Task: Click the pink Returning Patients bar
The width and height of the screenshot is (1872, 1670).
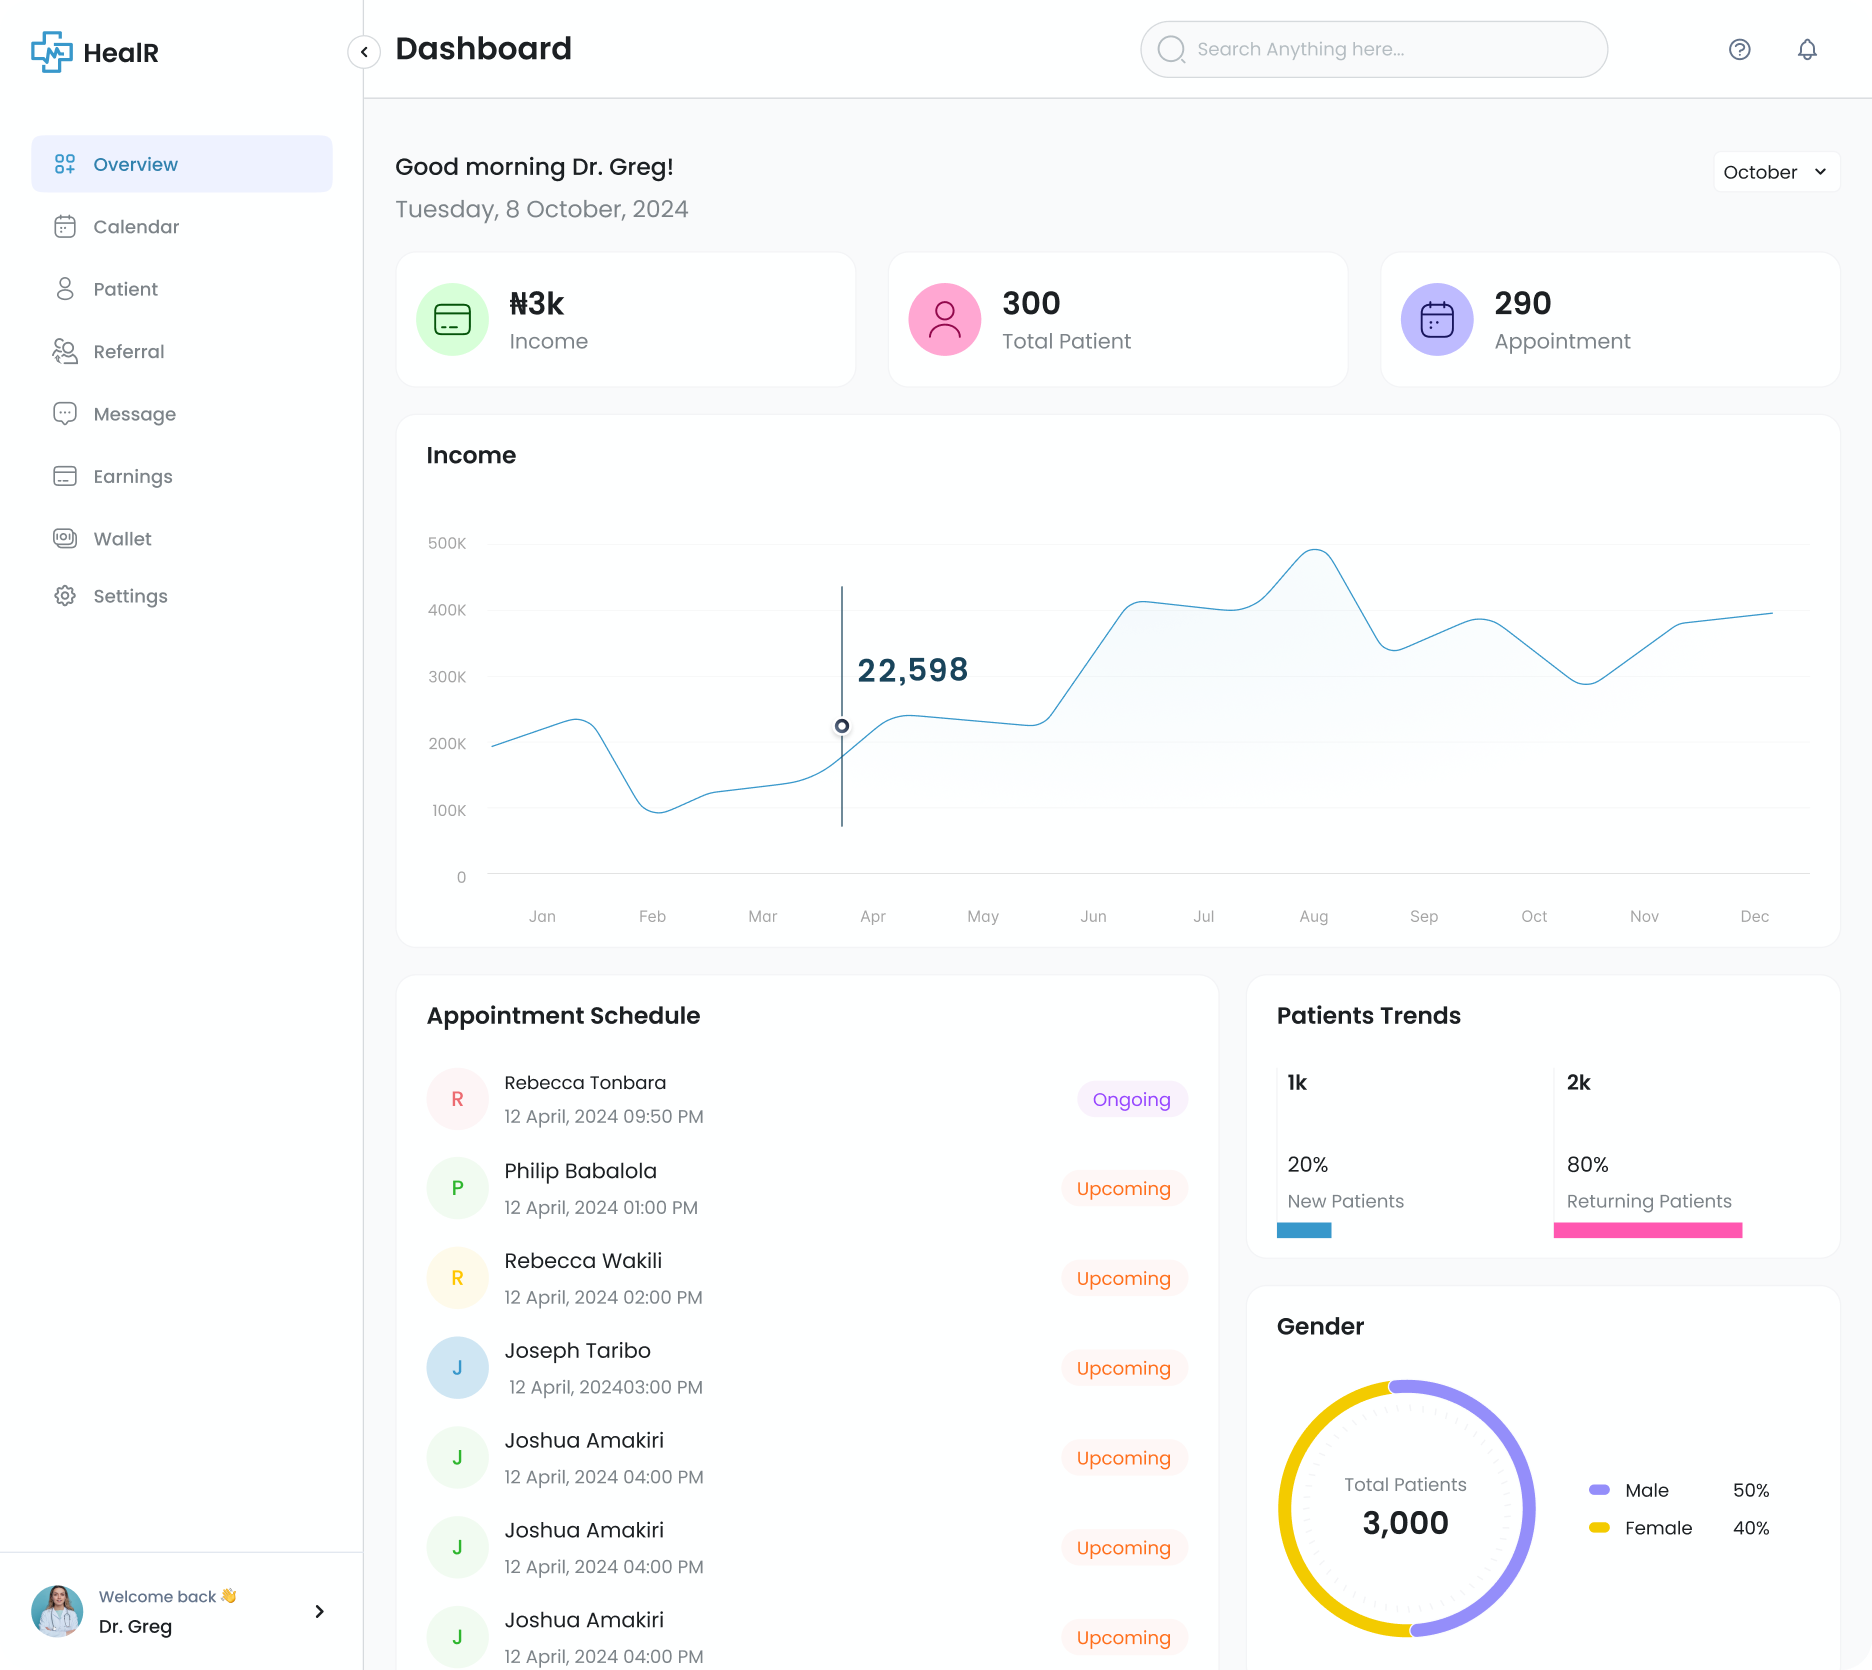Action: (x=1647, y=1230)
